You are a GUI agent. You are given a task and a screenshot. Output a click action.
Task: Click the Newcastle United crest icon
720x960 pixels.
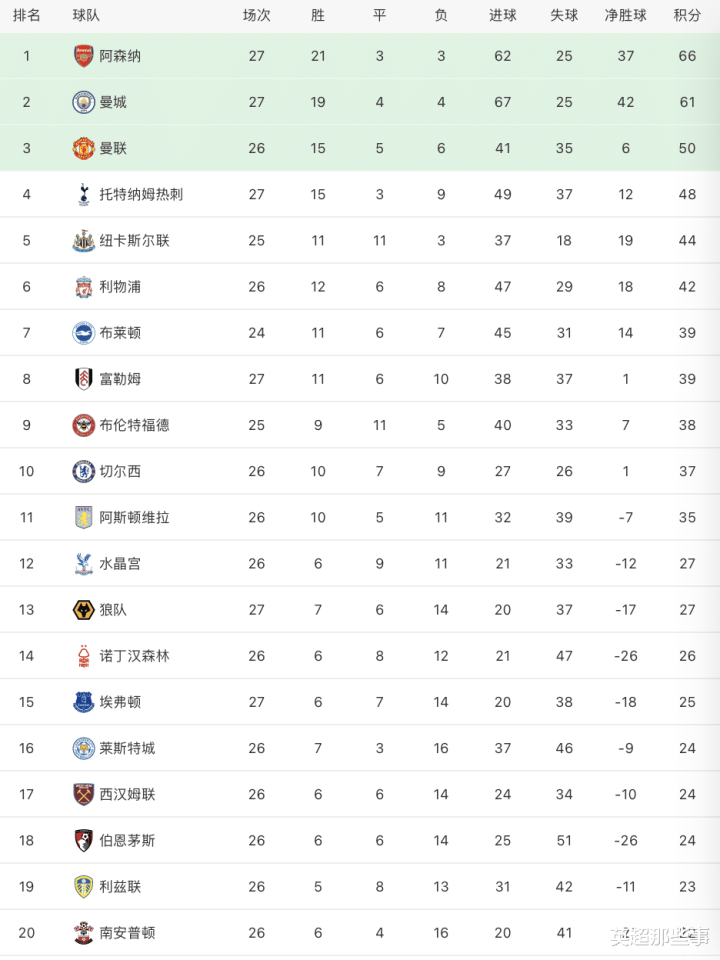(83, 241)
